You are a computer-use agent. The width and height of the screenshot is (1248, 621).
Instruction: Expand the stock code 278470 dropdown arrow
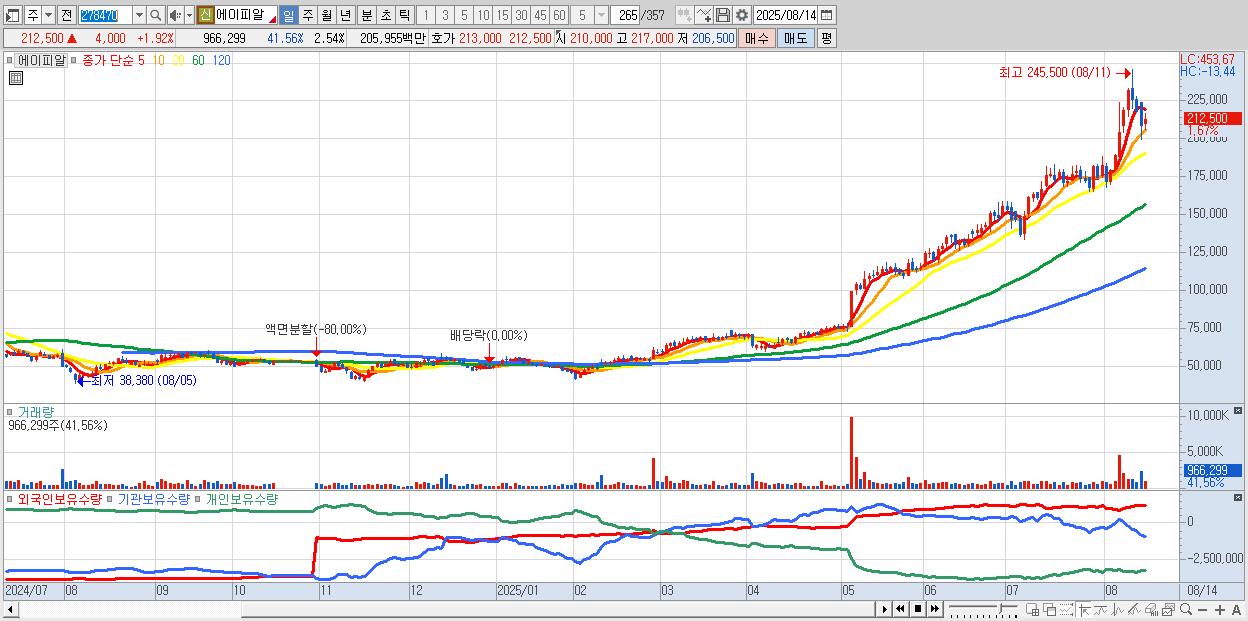coord(138,15)
